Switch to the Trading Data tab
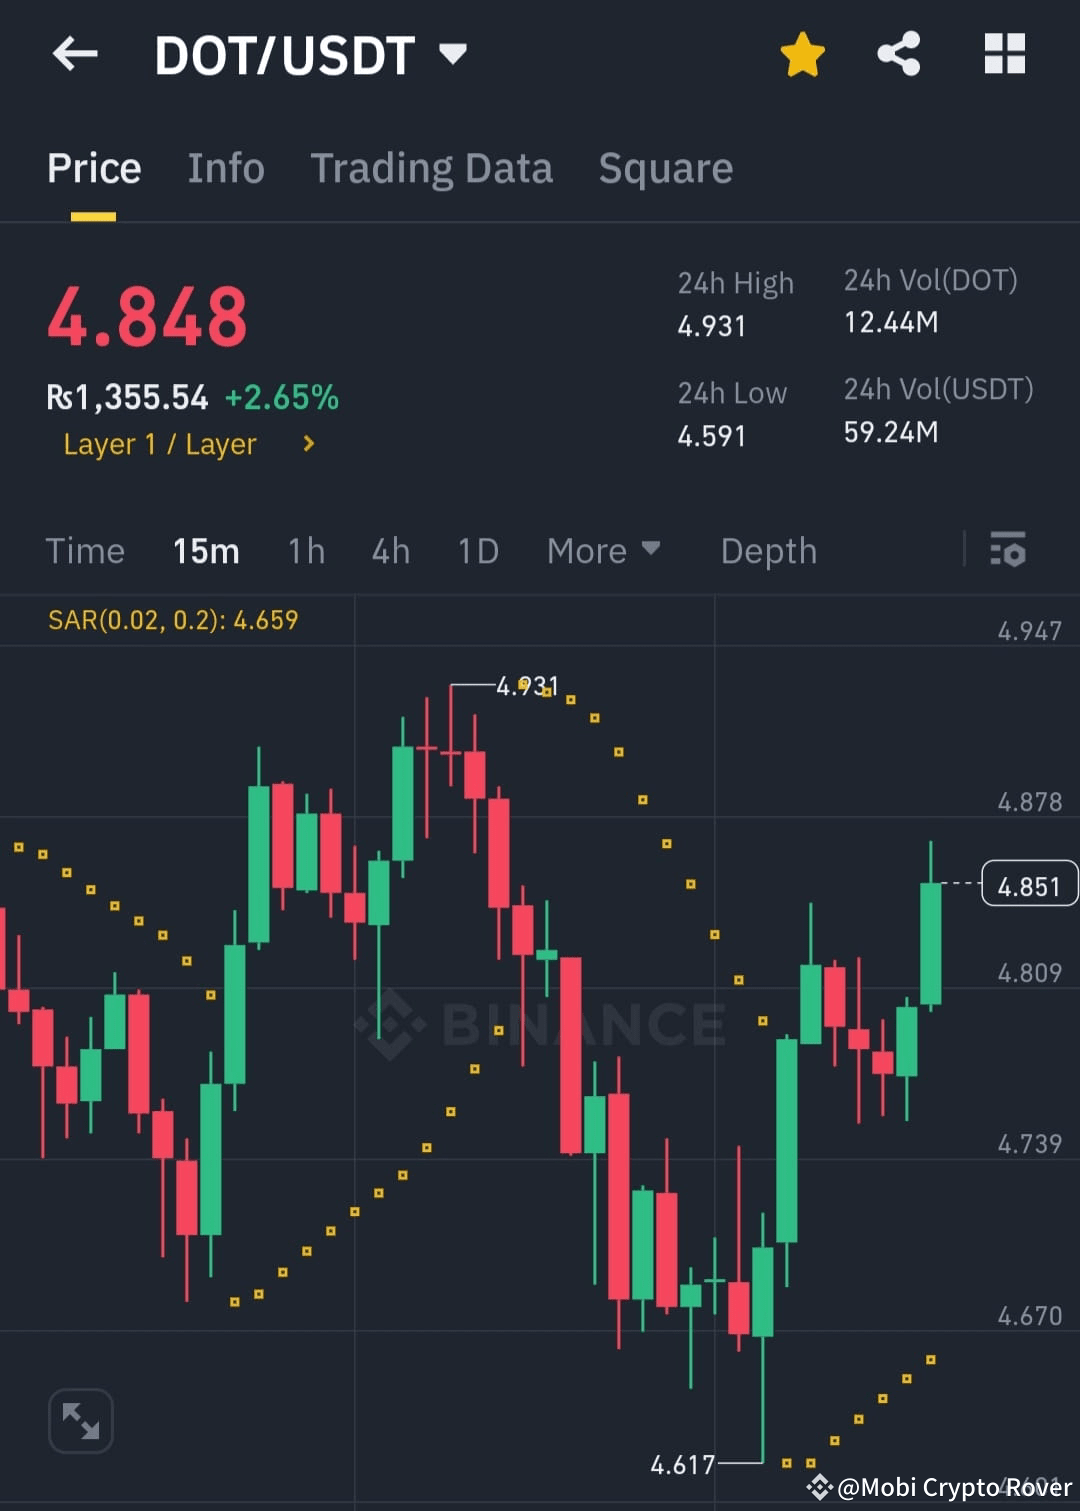This screenshot has width=1080, height=1511. point(432,168)
